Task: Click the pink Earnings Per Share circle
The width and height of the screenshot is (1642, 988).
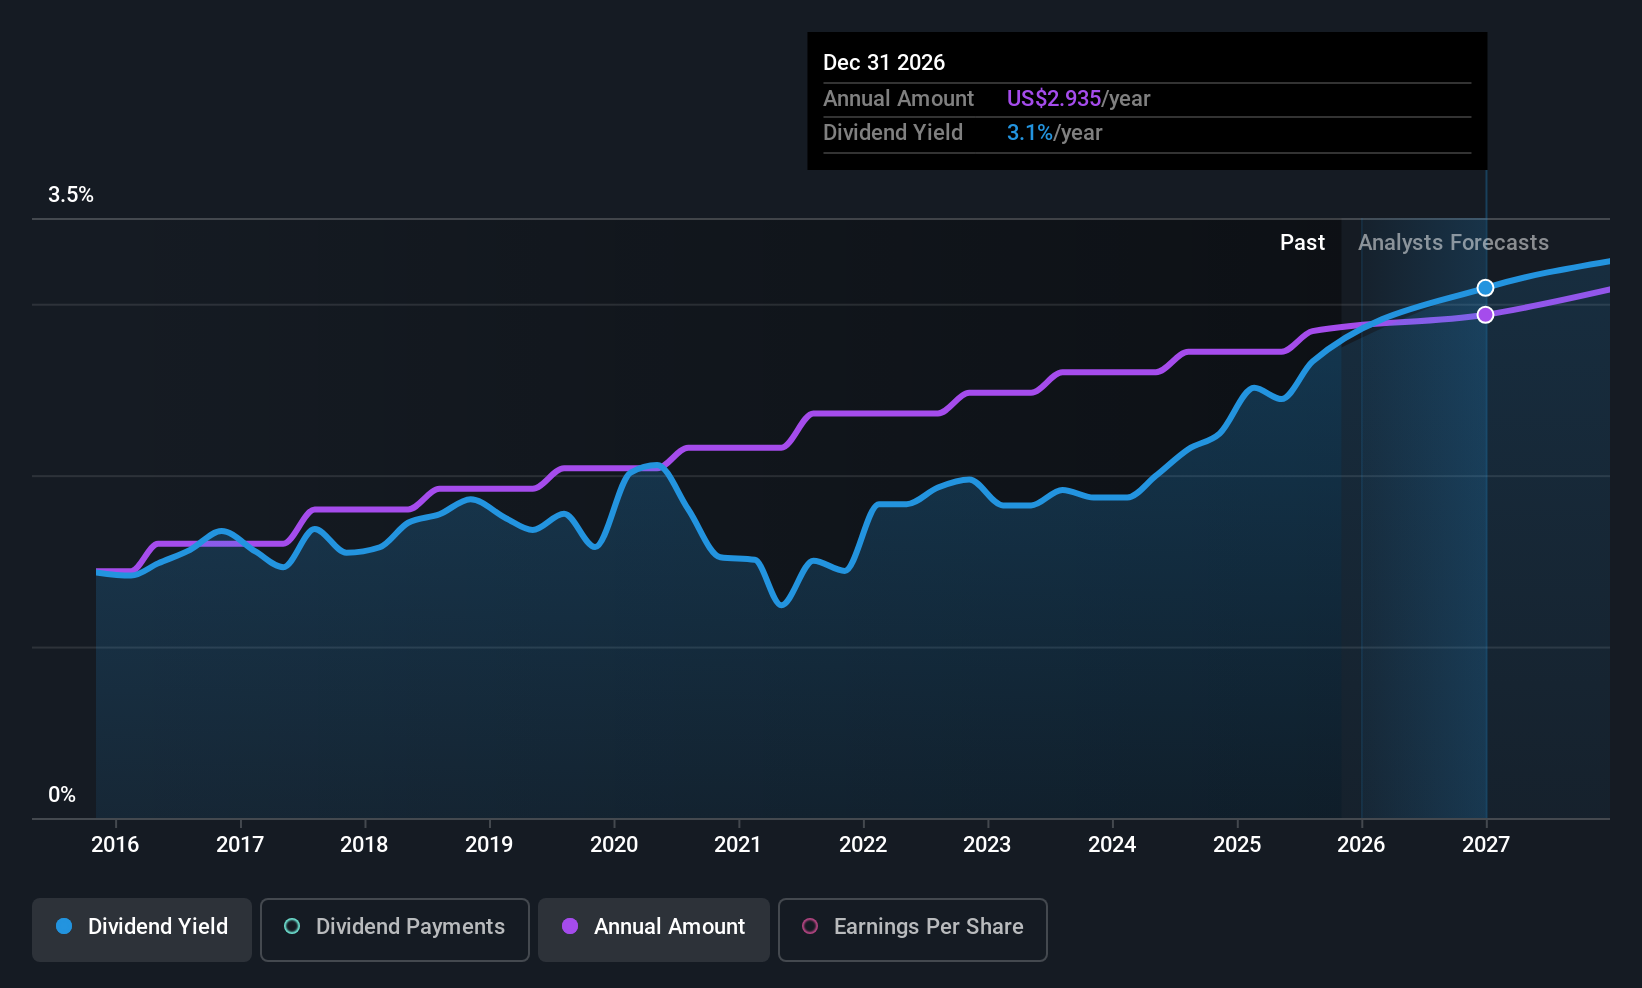Action: [x=810, y=926]
